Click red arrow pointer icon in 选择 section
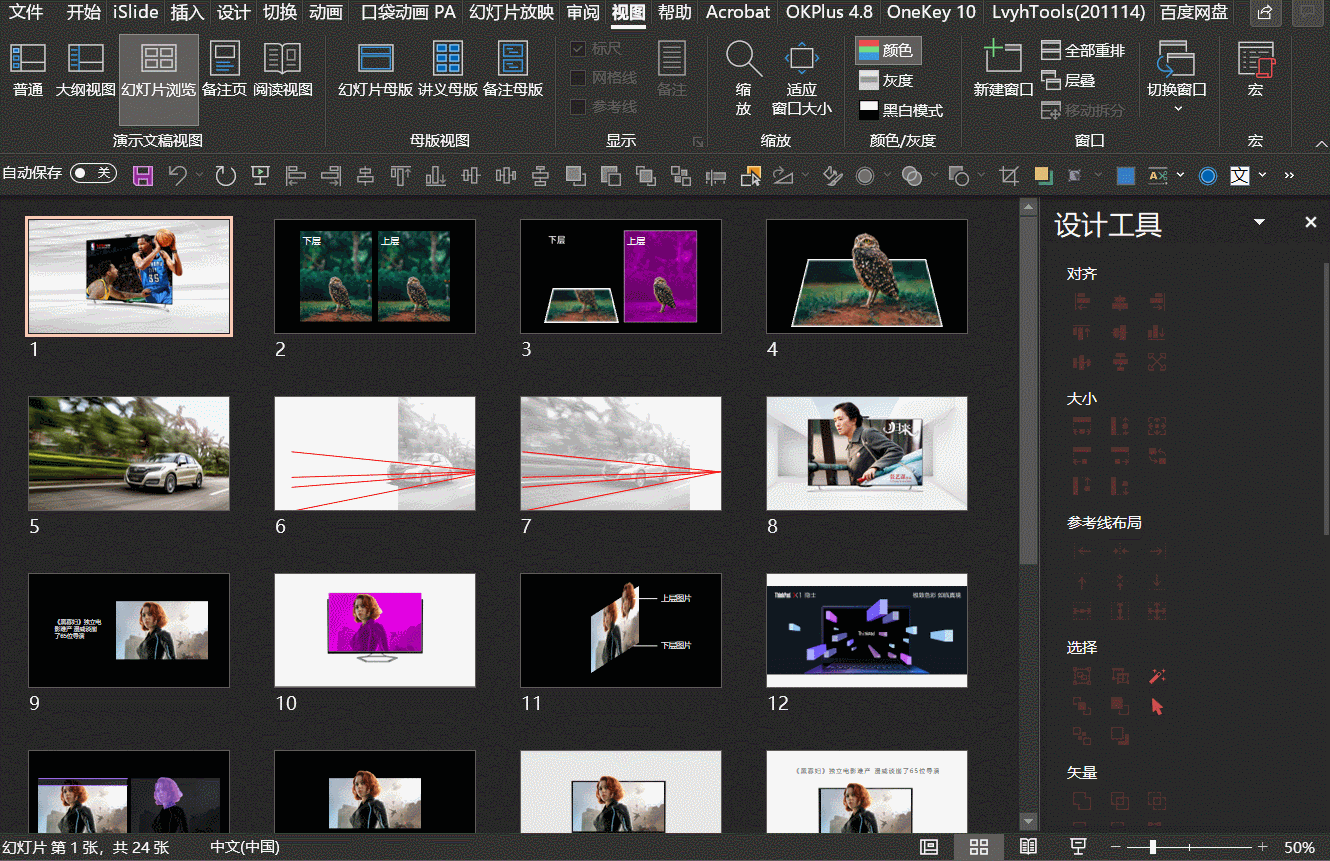 (x=1158, y=706)
